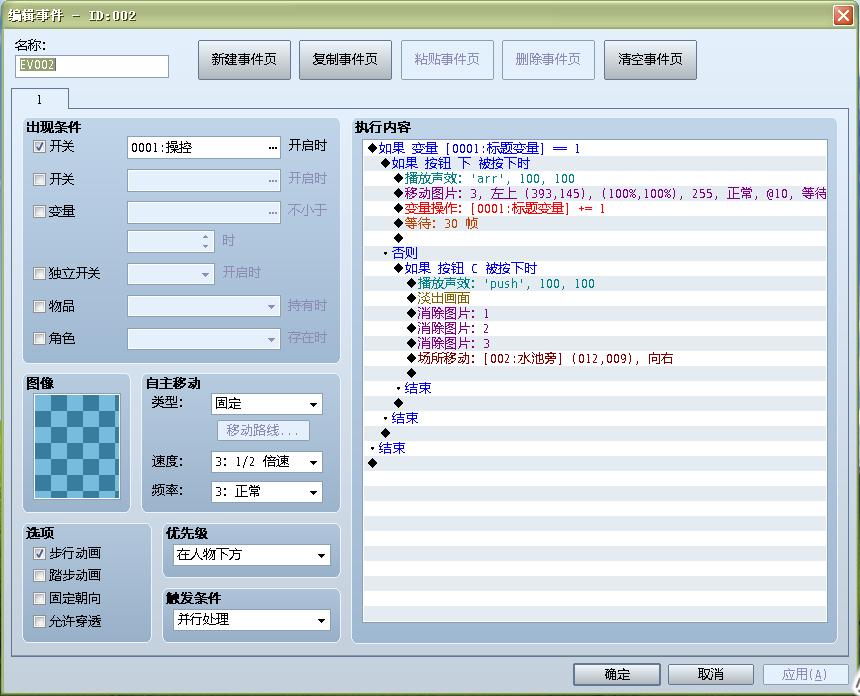
Task: Click the EV002 name field
Action: click(x=92, y=66)
